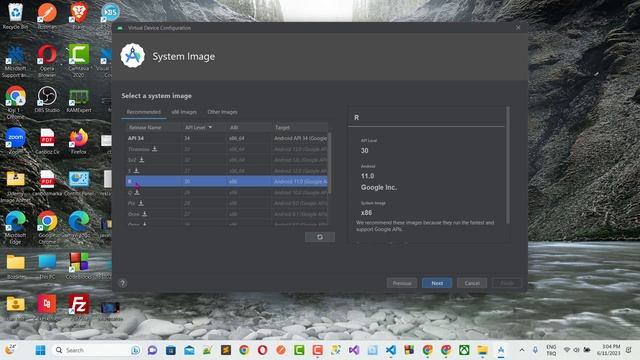This screenshot has height=360, width=640.
Task: Click the Target column header
Action: click(x=300, y=127)
